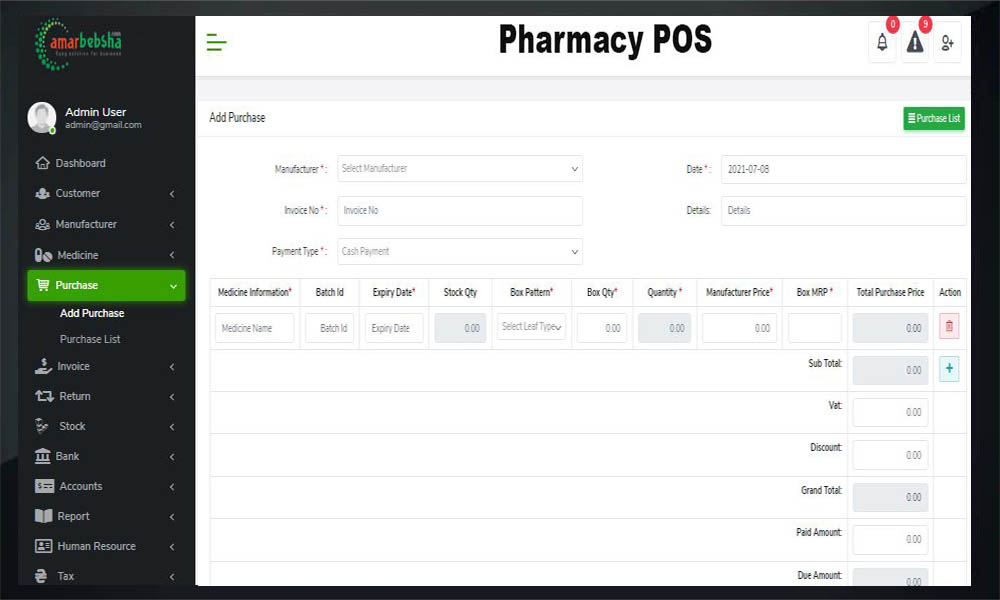Click the Bank building icon
Image resolution: width=1000 pixels, height=600 pixels.
pyautogui.click(x=42, y=456)
